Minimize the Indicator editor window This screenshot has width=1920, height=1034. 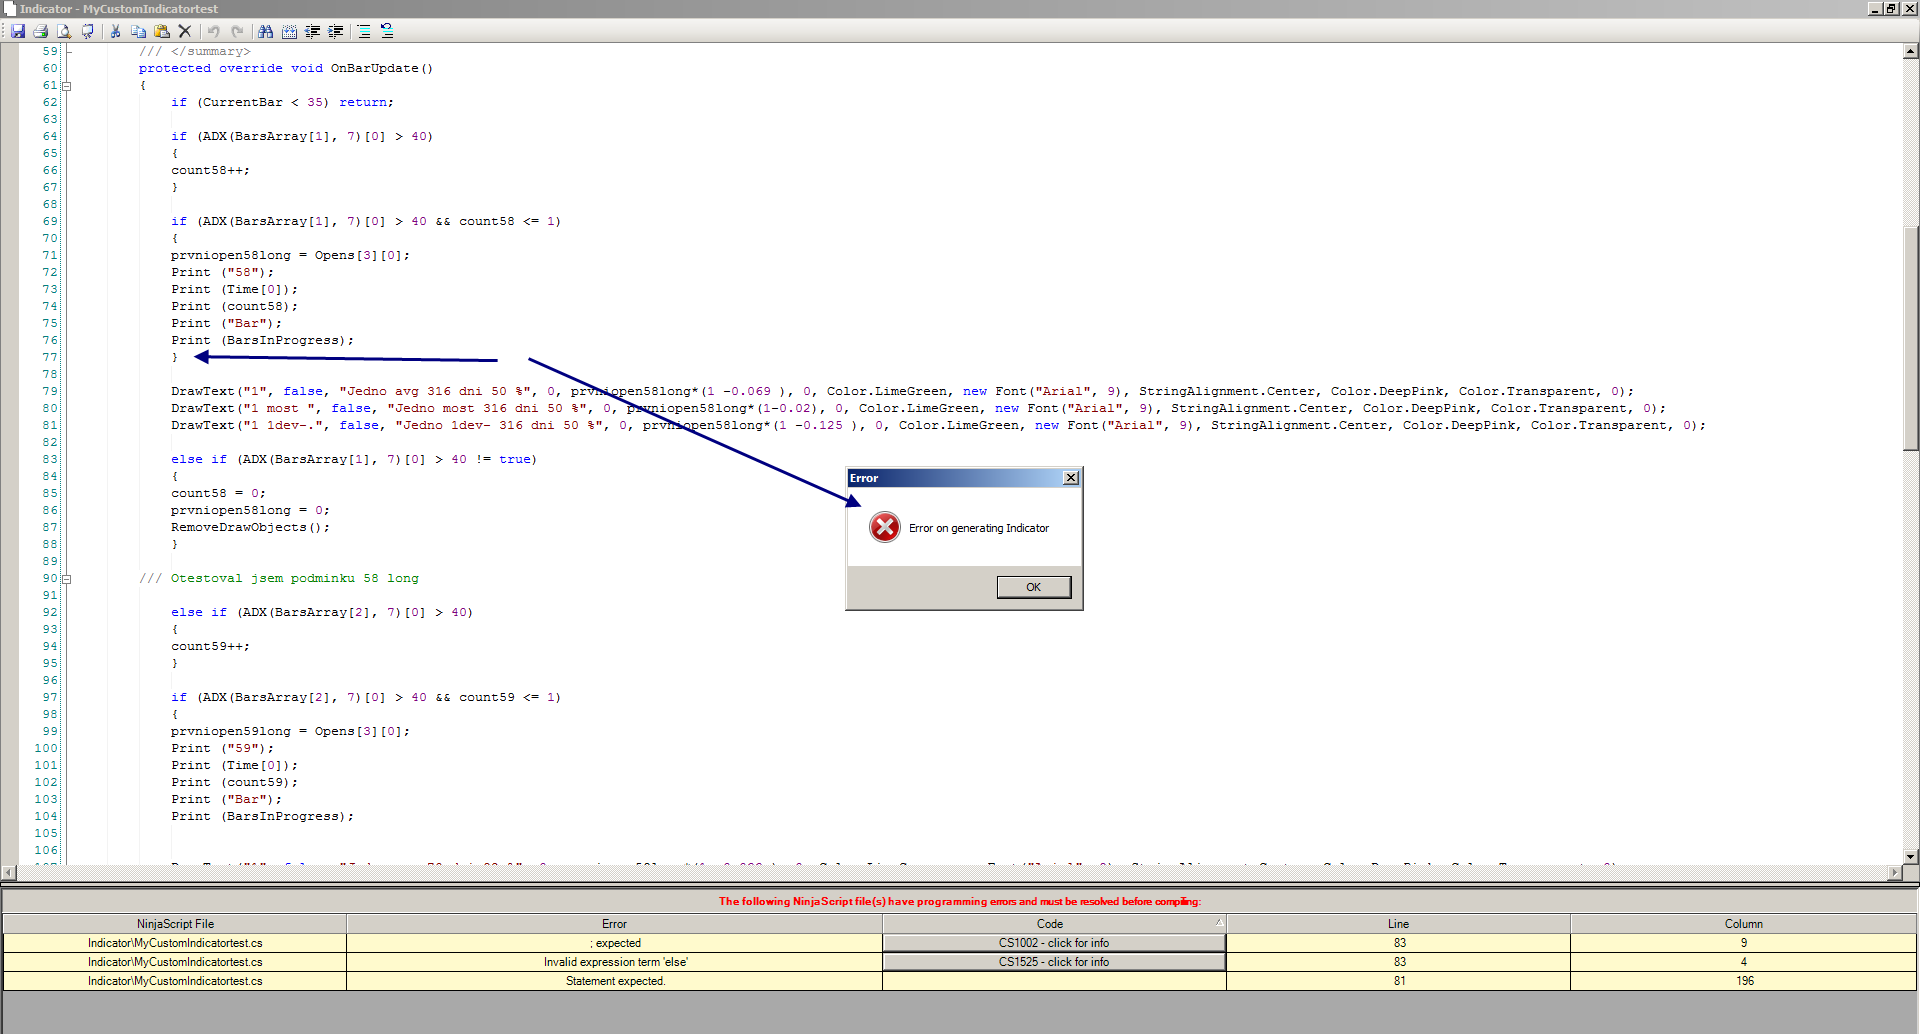[x=1875, y=9]
